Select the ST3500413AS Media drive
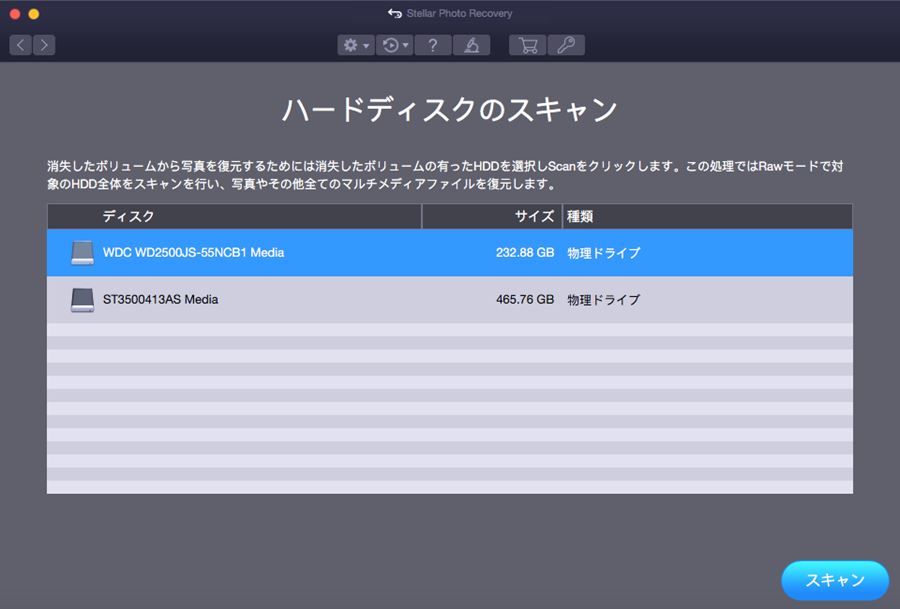 [x=450, y=300]
